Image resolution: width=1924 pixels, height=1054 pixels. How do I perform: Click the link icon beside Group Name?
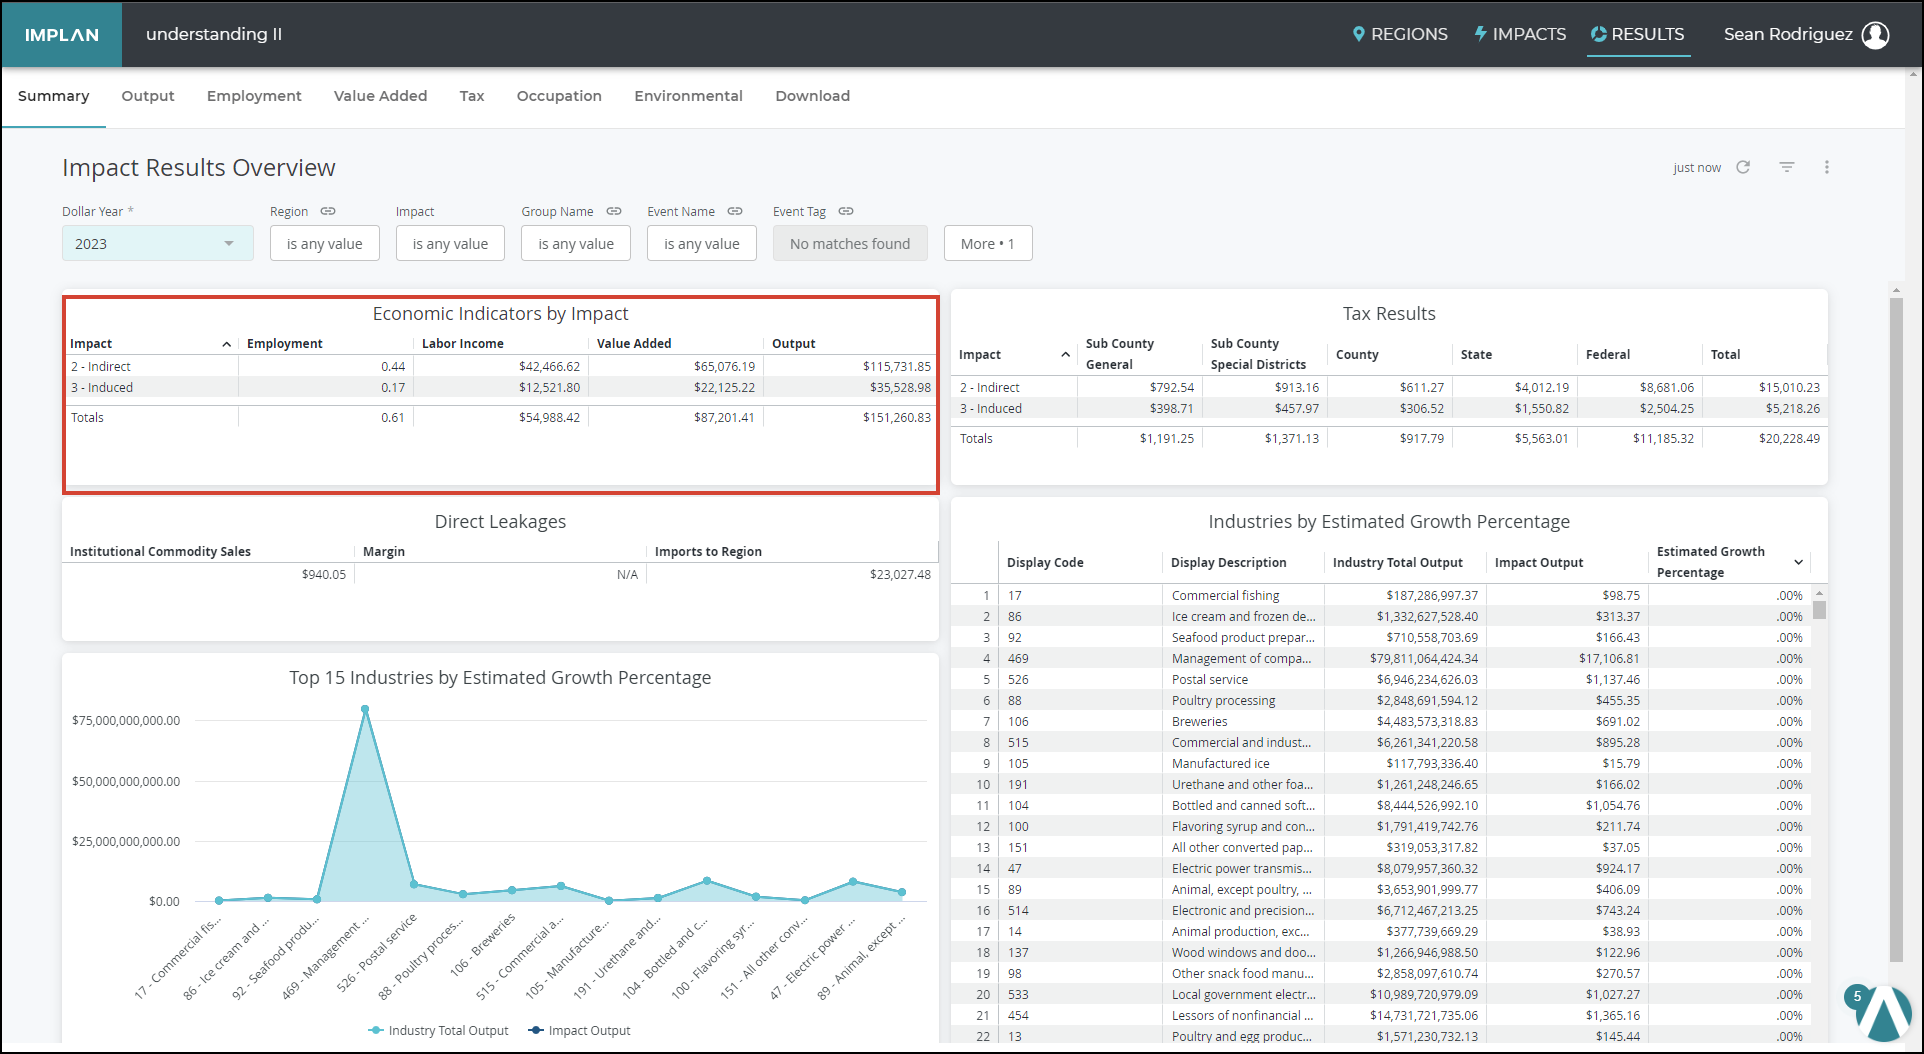point(614,211)
